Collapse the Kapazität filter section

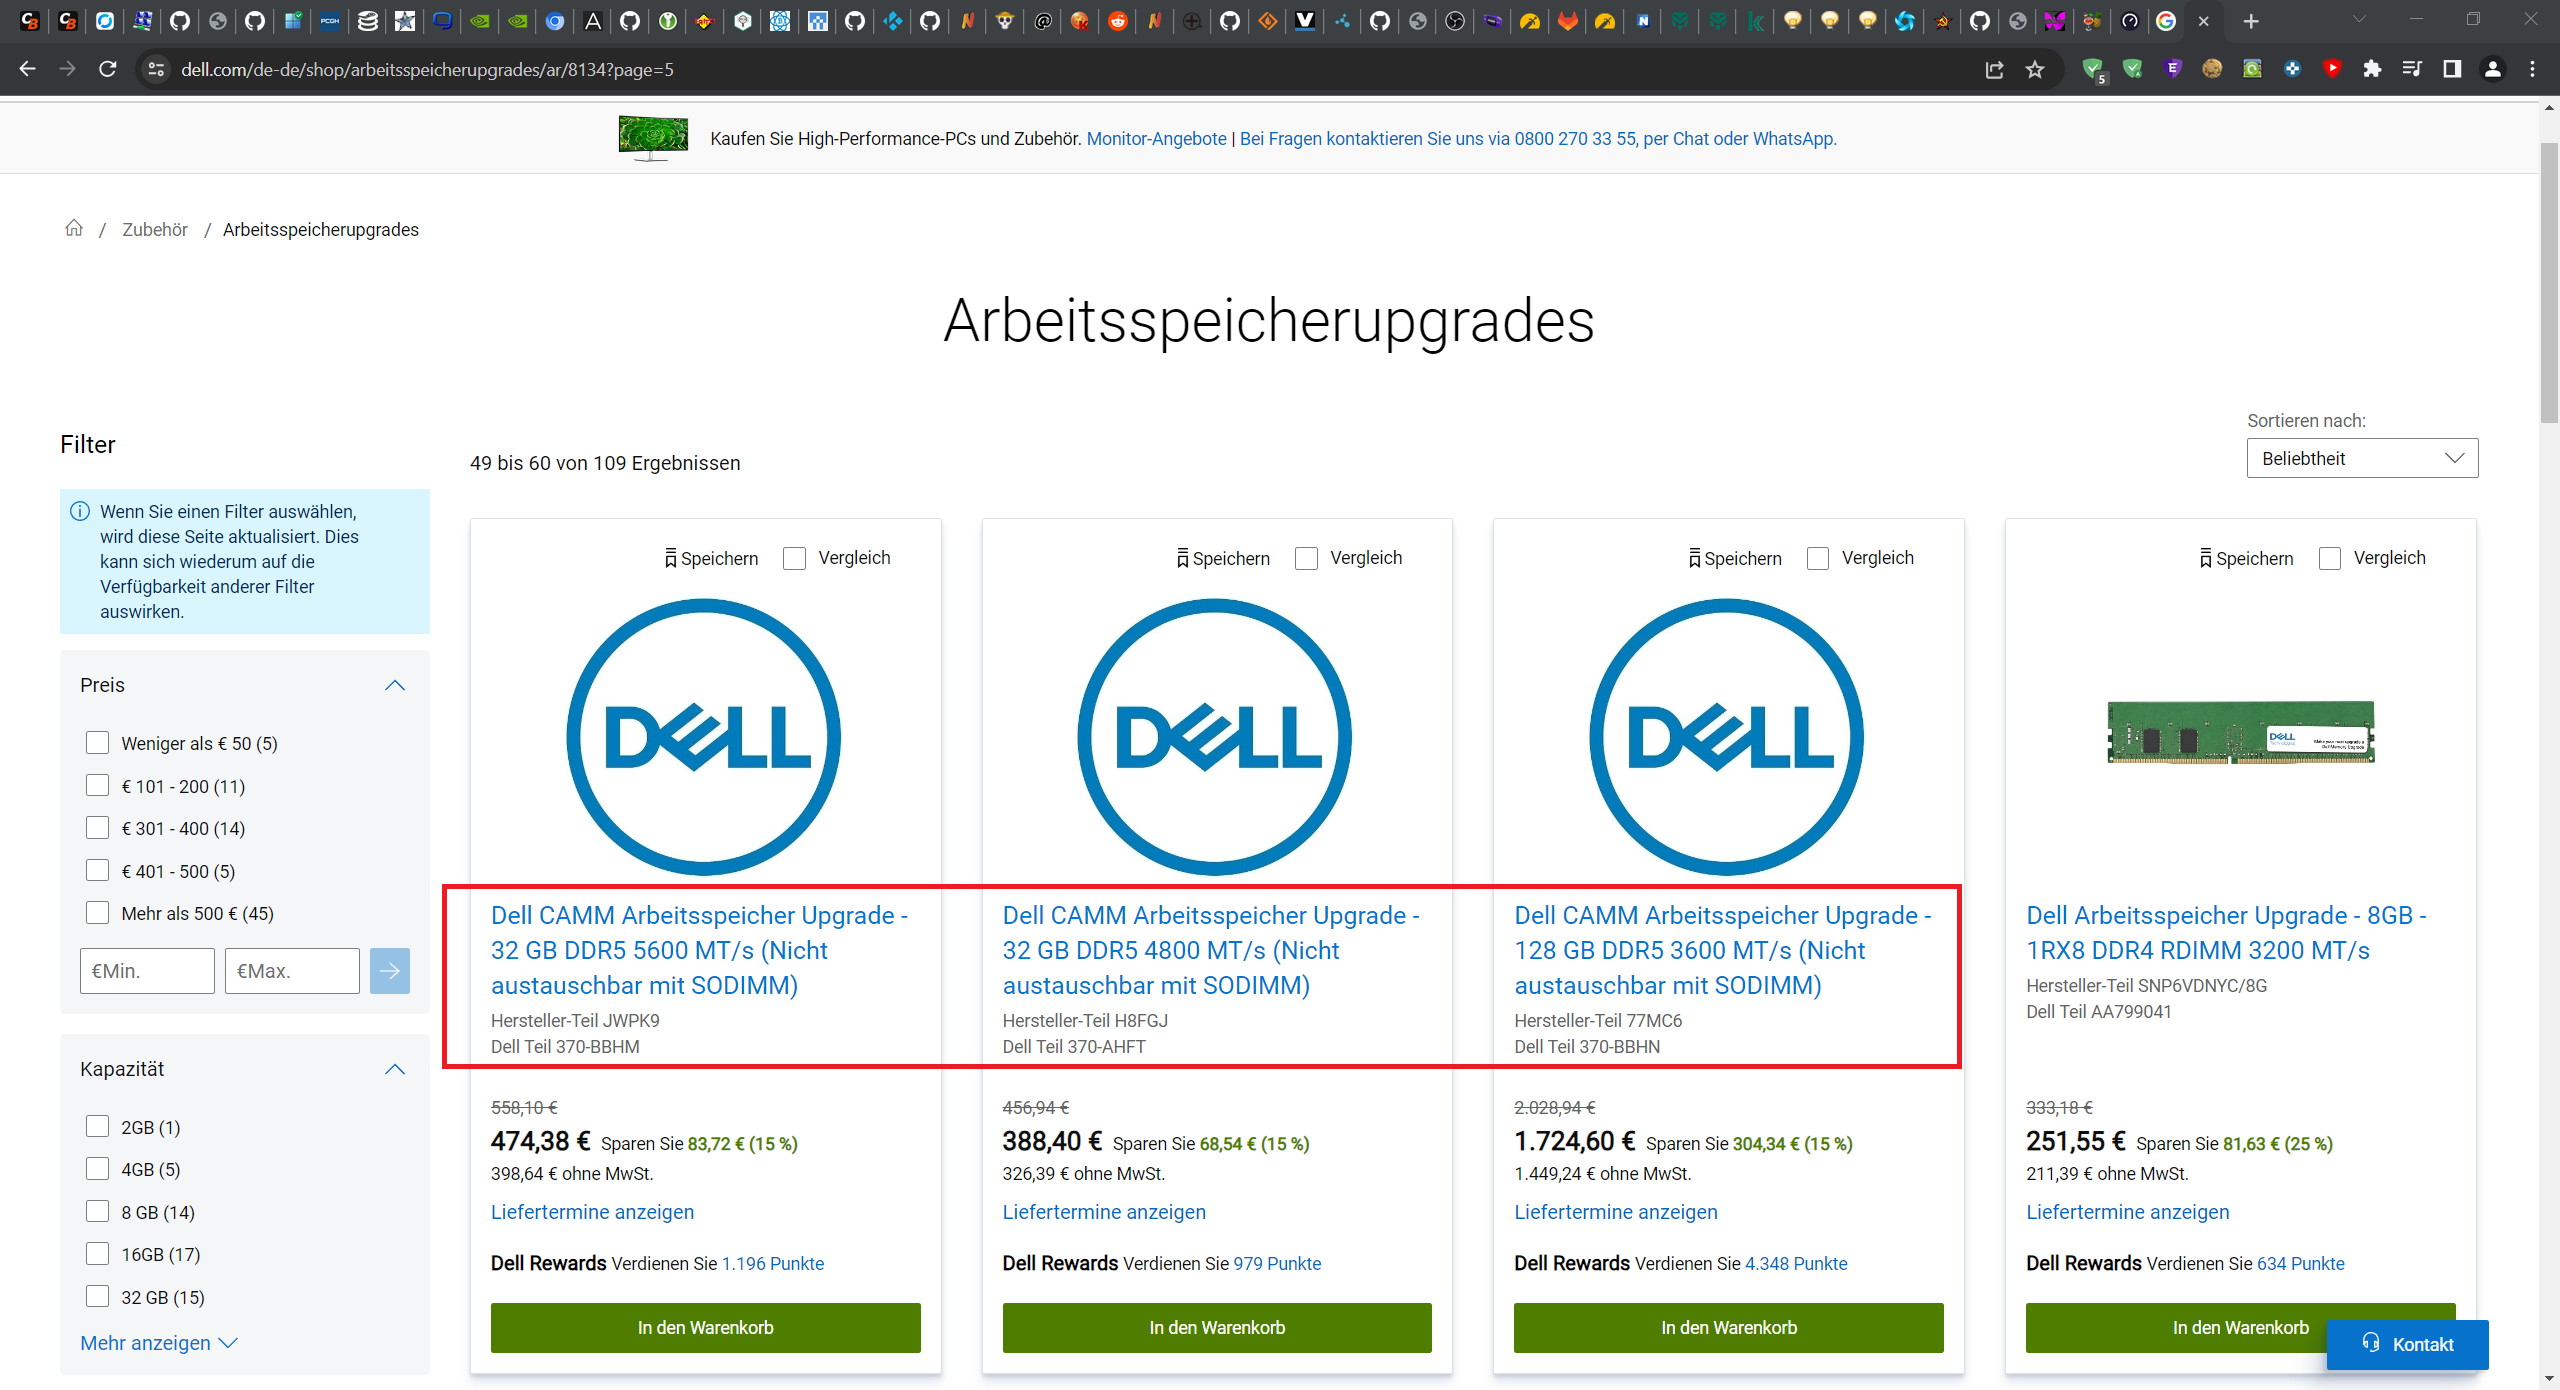(395, 1069)
